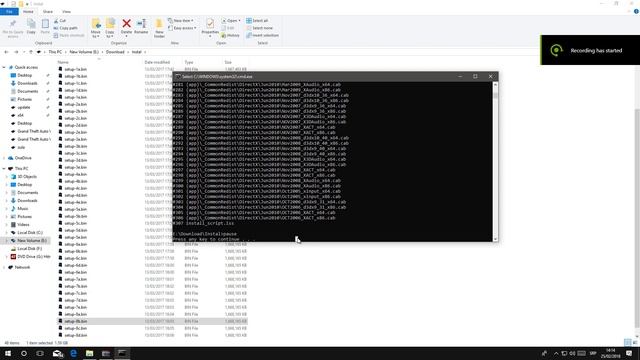Switch to details view button
This screenshot has width=640, height=360.
[628, 342]
